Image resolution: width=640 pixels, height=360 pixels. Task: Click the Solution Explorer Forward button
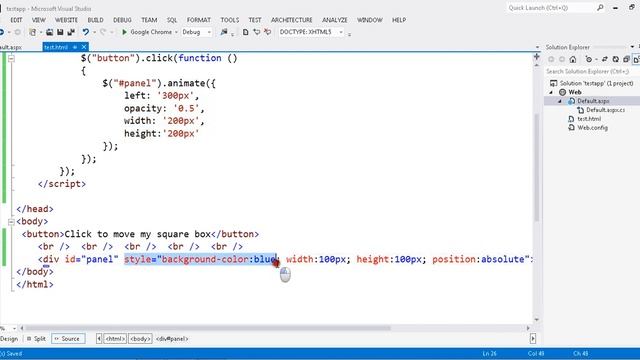click(562, 60)
